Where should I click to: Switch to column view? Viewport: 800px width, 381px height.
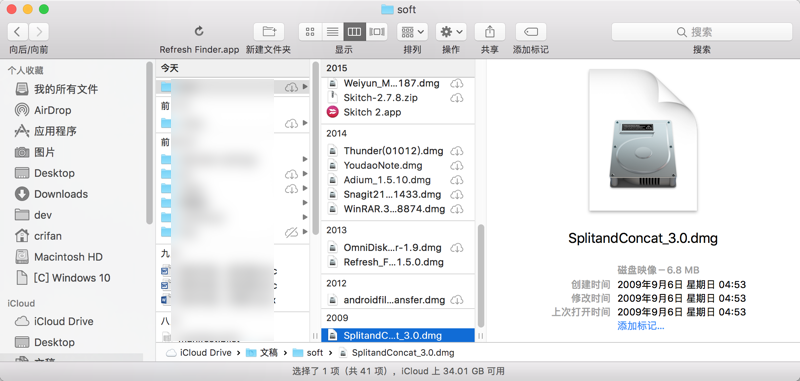click(x=354, y=32)
